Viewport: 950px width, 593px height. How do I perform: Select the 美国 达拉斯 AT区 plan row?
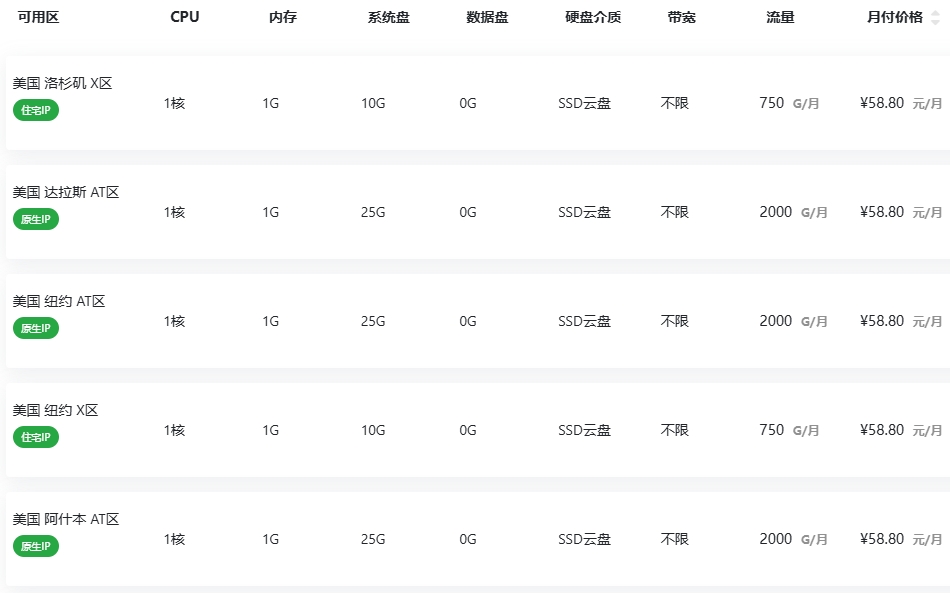(478, 212)
